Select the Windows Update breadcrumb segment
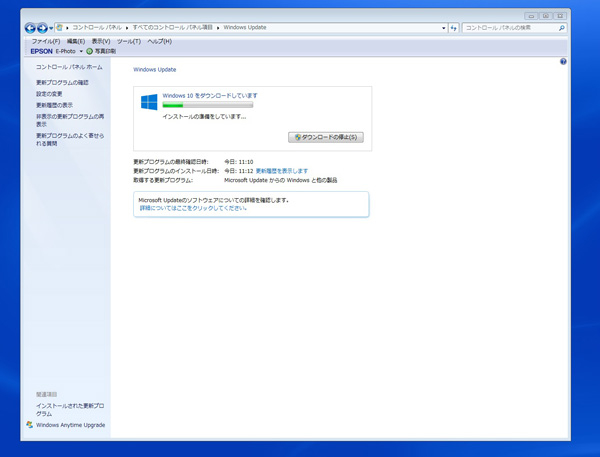Viewport: 600px width, 457px height. click(245, 28)
